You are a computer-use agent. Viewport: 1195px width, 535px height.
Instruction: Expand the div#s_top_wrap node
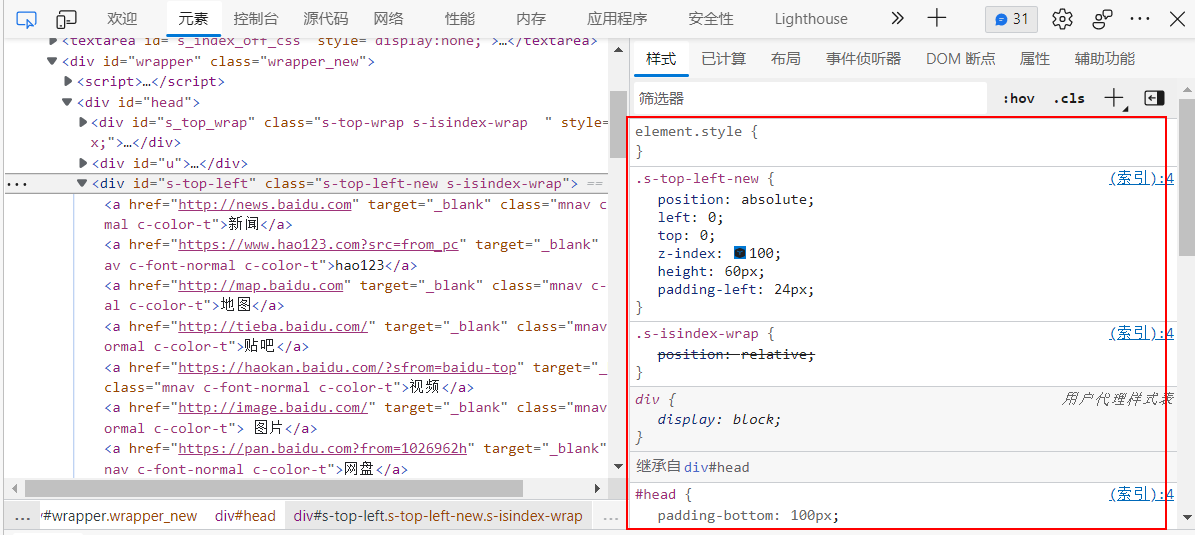coord(83,123)
